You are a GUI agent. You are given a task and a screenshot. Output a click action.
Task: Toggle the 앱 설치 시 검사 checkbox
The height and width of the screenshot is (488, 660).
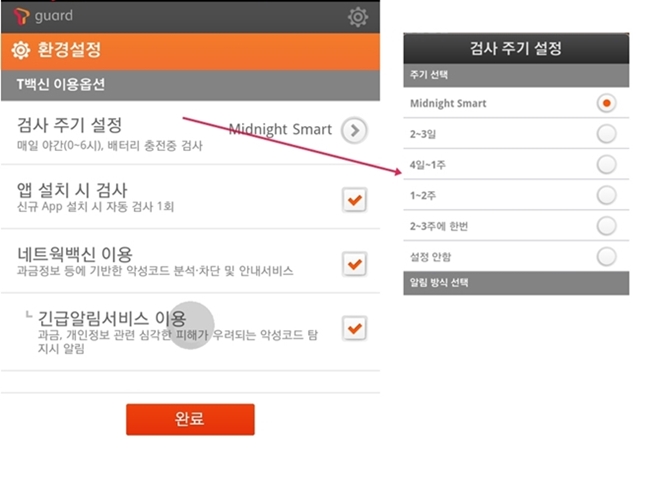354,200
